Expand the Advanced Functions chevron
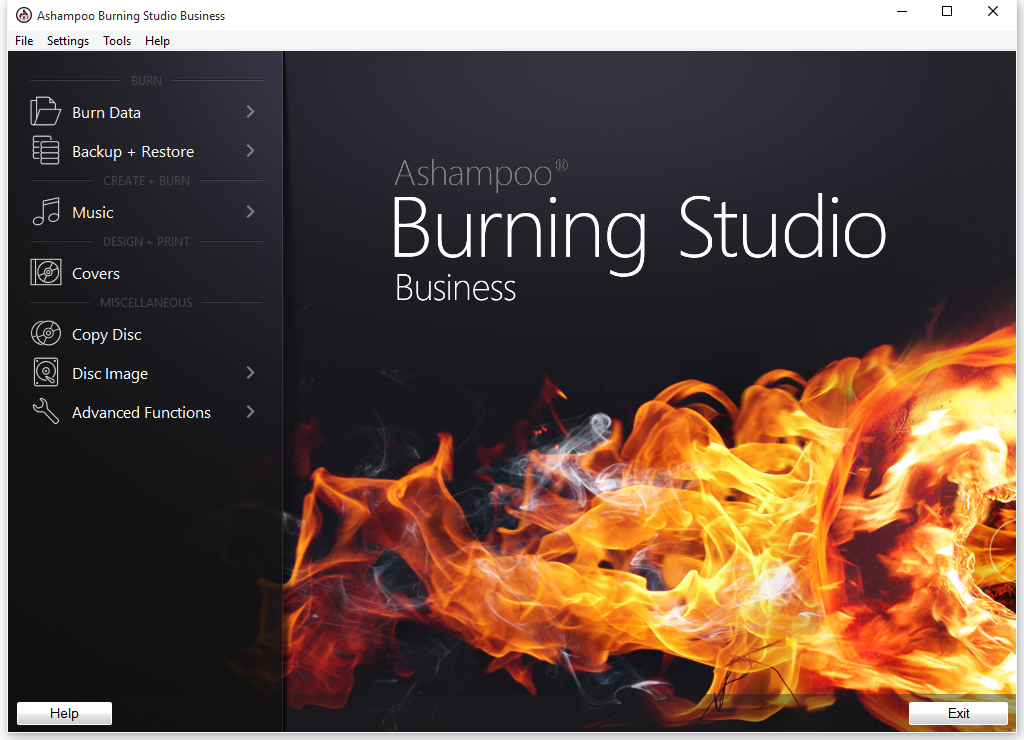Screen dimensions: 1024x740 pos(250,411)
